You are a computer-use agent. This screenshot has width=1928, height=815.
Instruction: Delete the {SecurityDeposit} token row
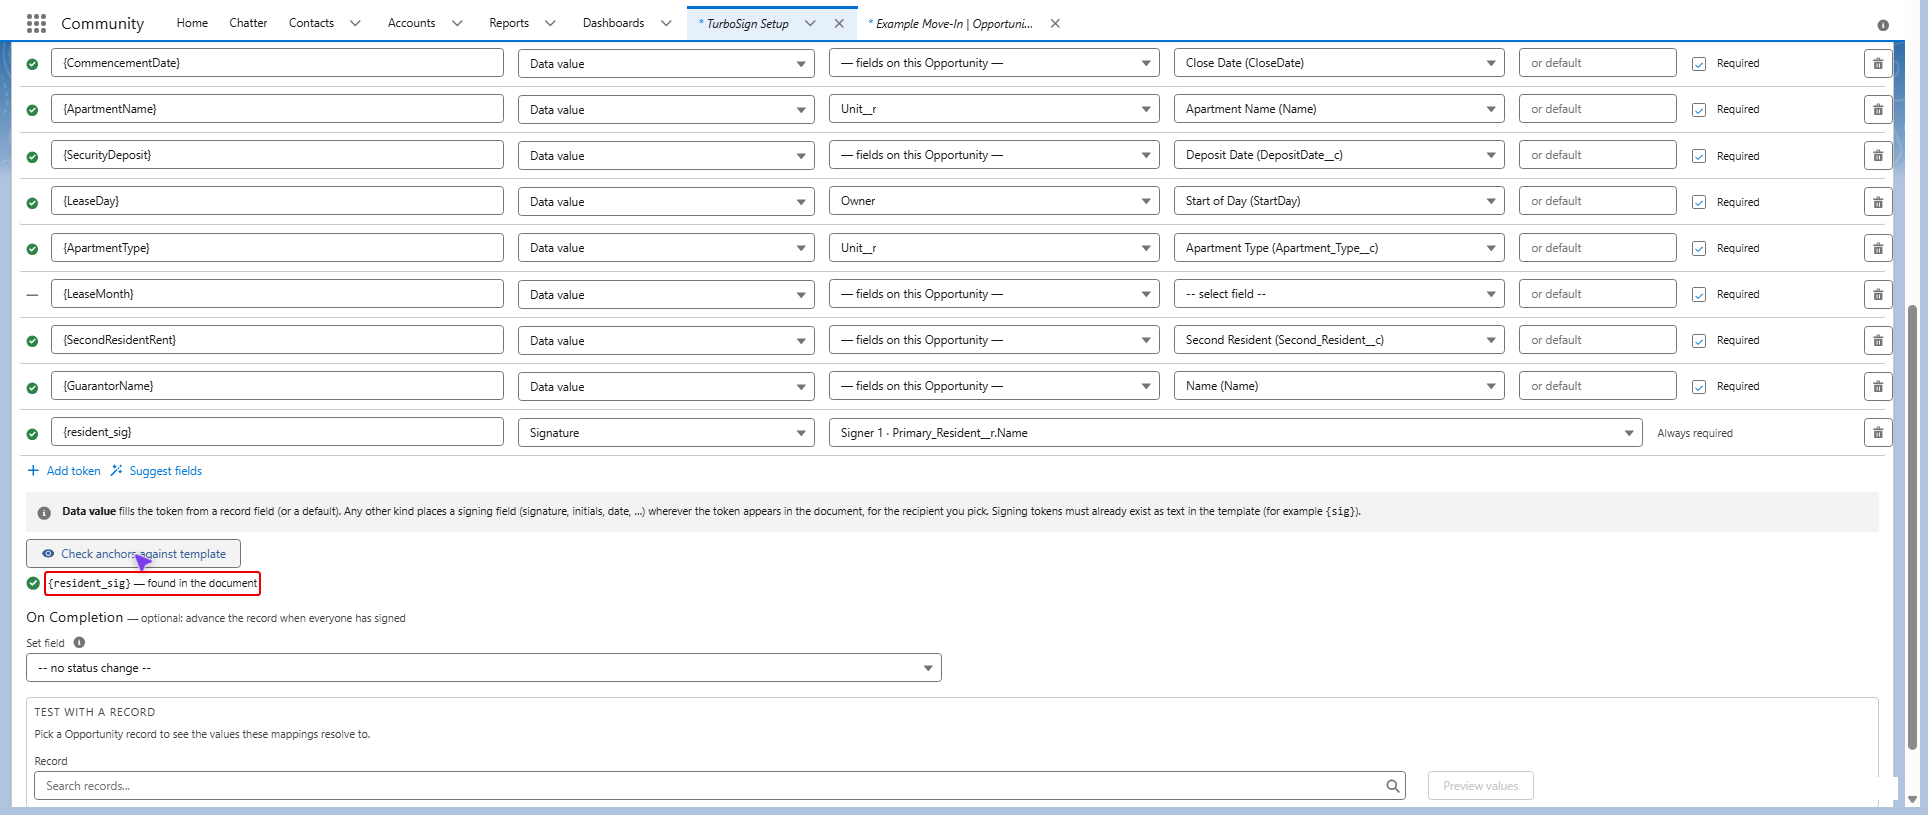[1878, 155]
